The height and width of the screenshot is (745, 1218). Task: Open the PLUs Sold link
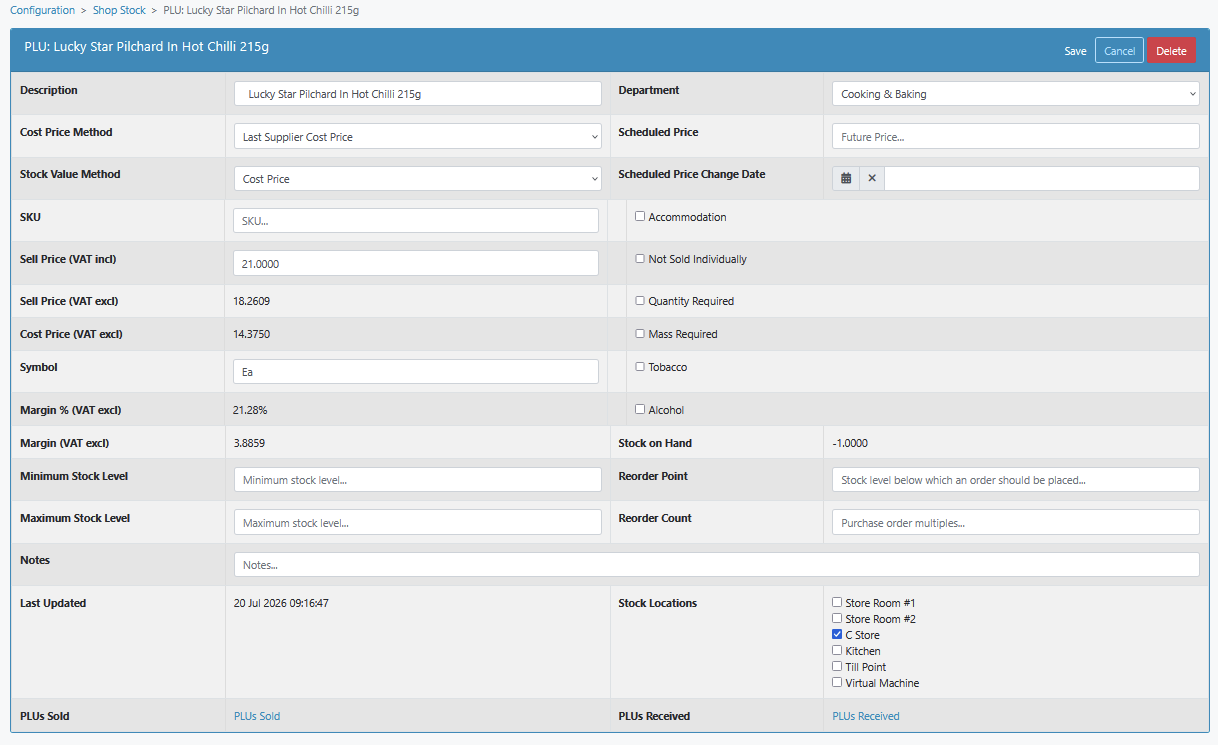point(257,716)
